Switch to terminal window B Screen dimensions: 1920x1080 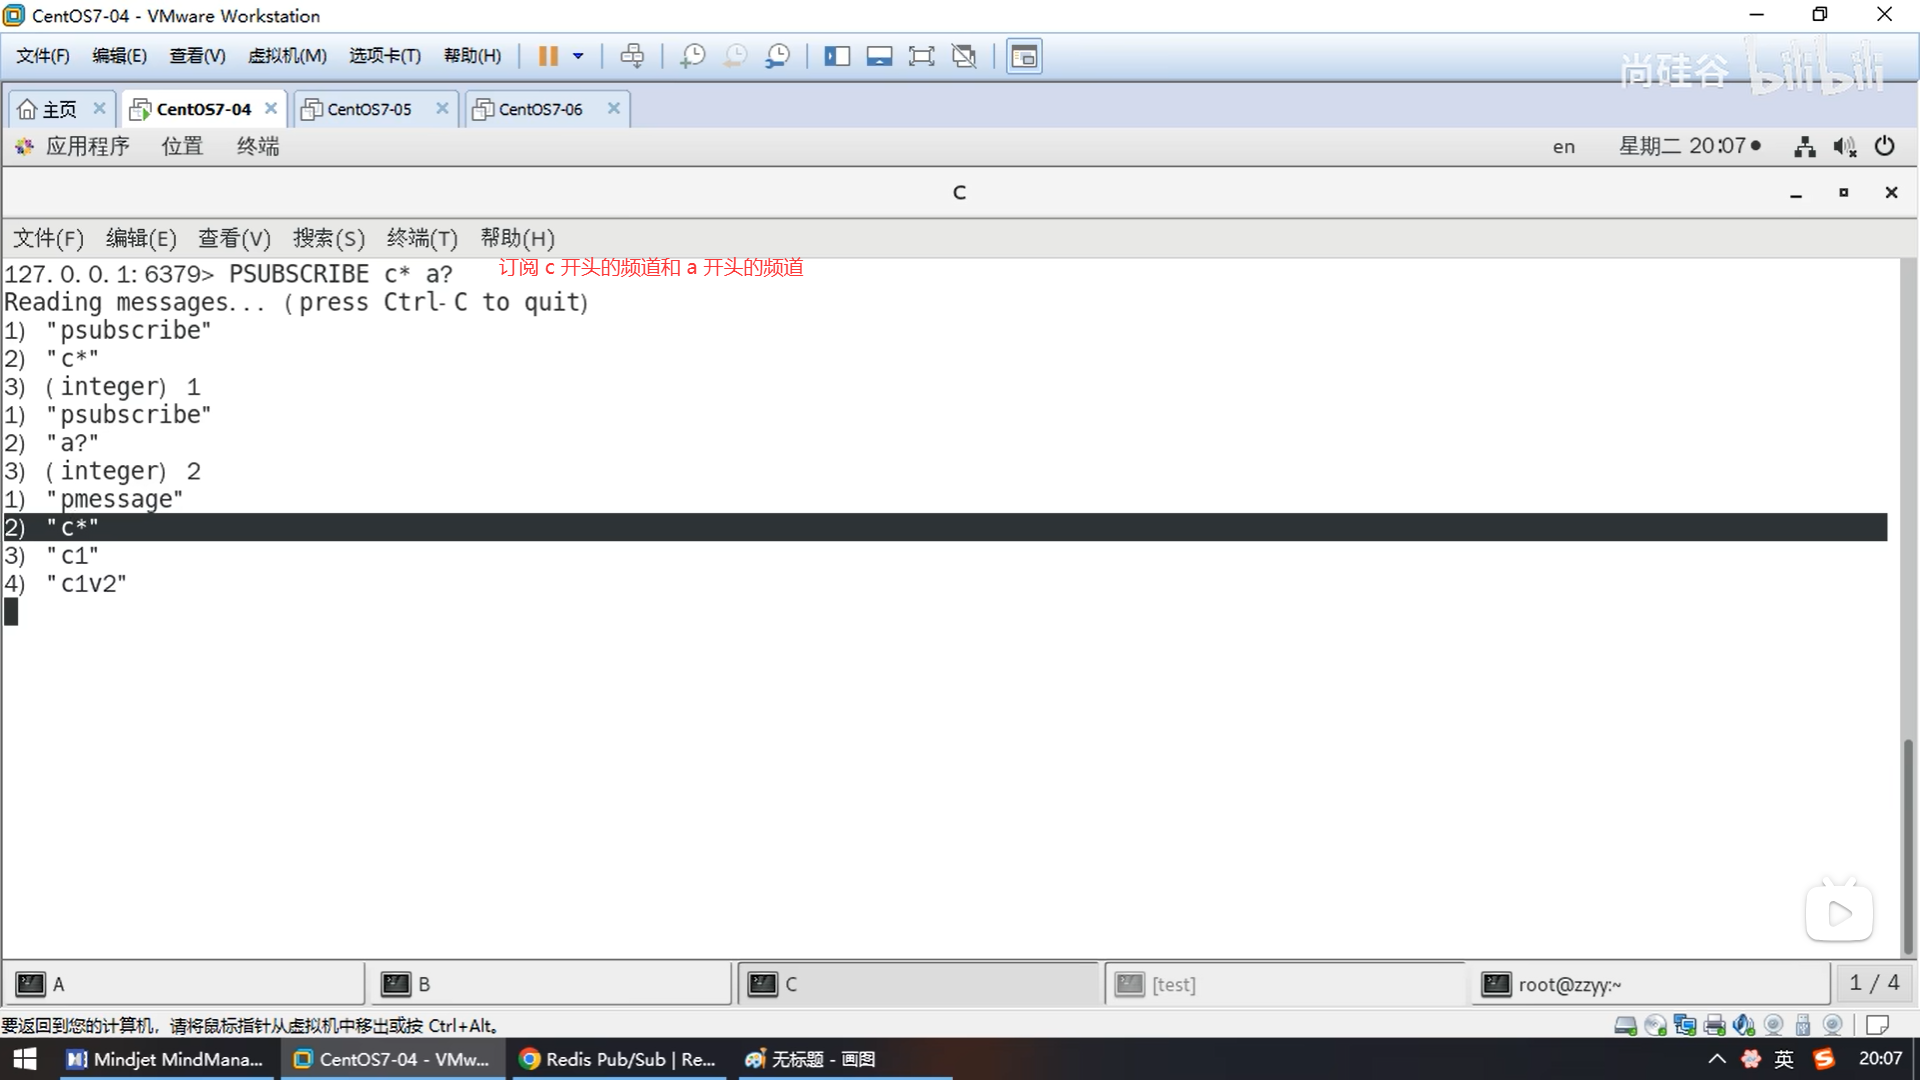(x=548, y=984)
